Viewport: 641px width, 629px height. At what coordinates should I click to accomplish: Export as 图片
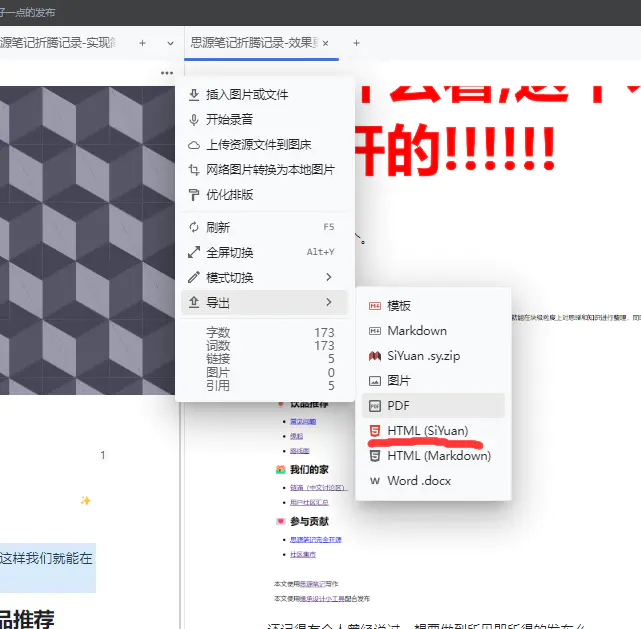(433, 381)
